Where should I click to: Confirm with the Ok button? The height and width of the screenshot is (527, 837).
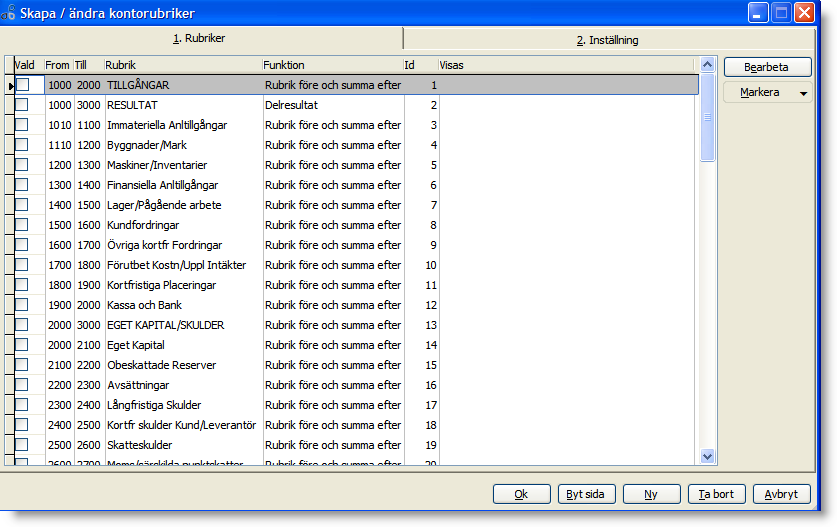(x=522, y=494)
